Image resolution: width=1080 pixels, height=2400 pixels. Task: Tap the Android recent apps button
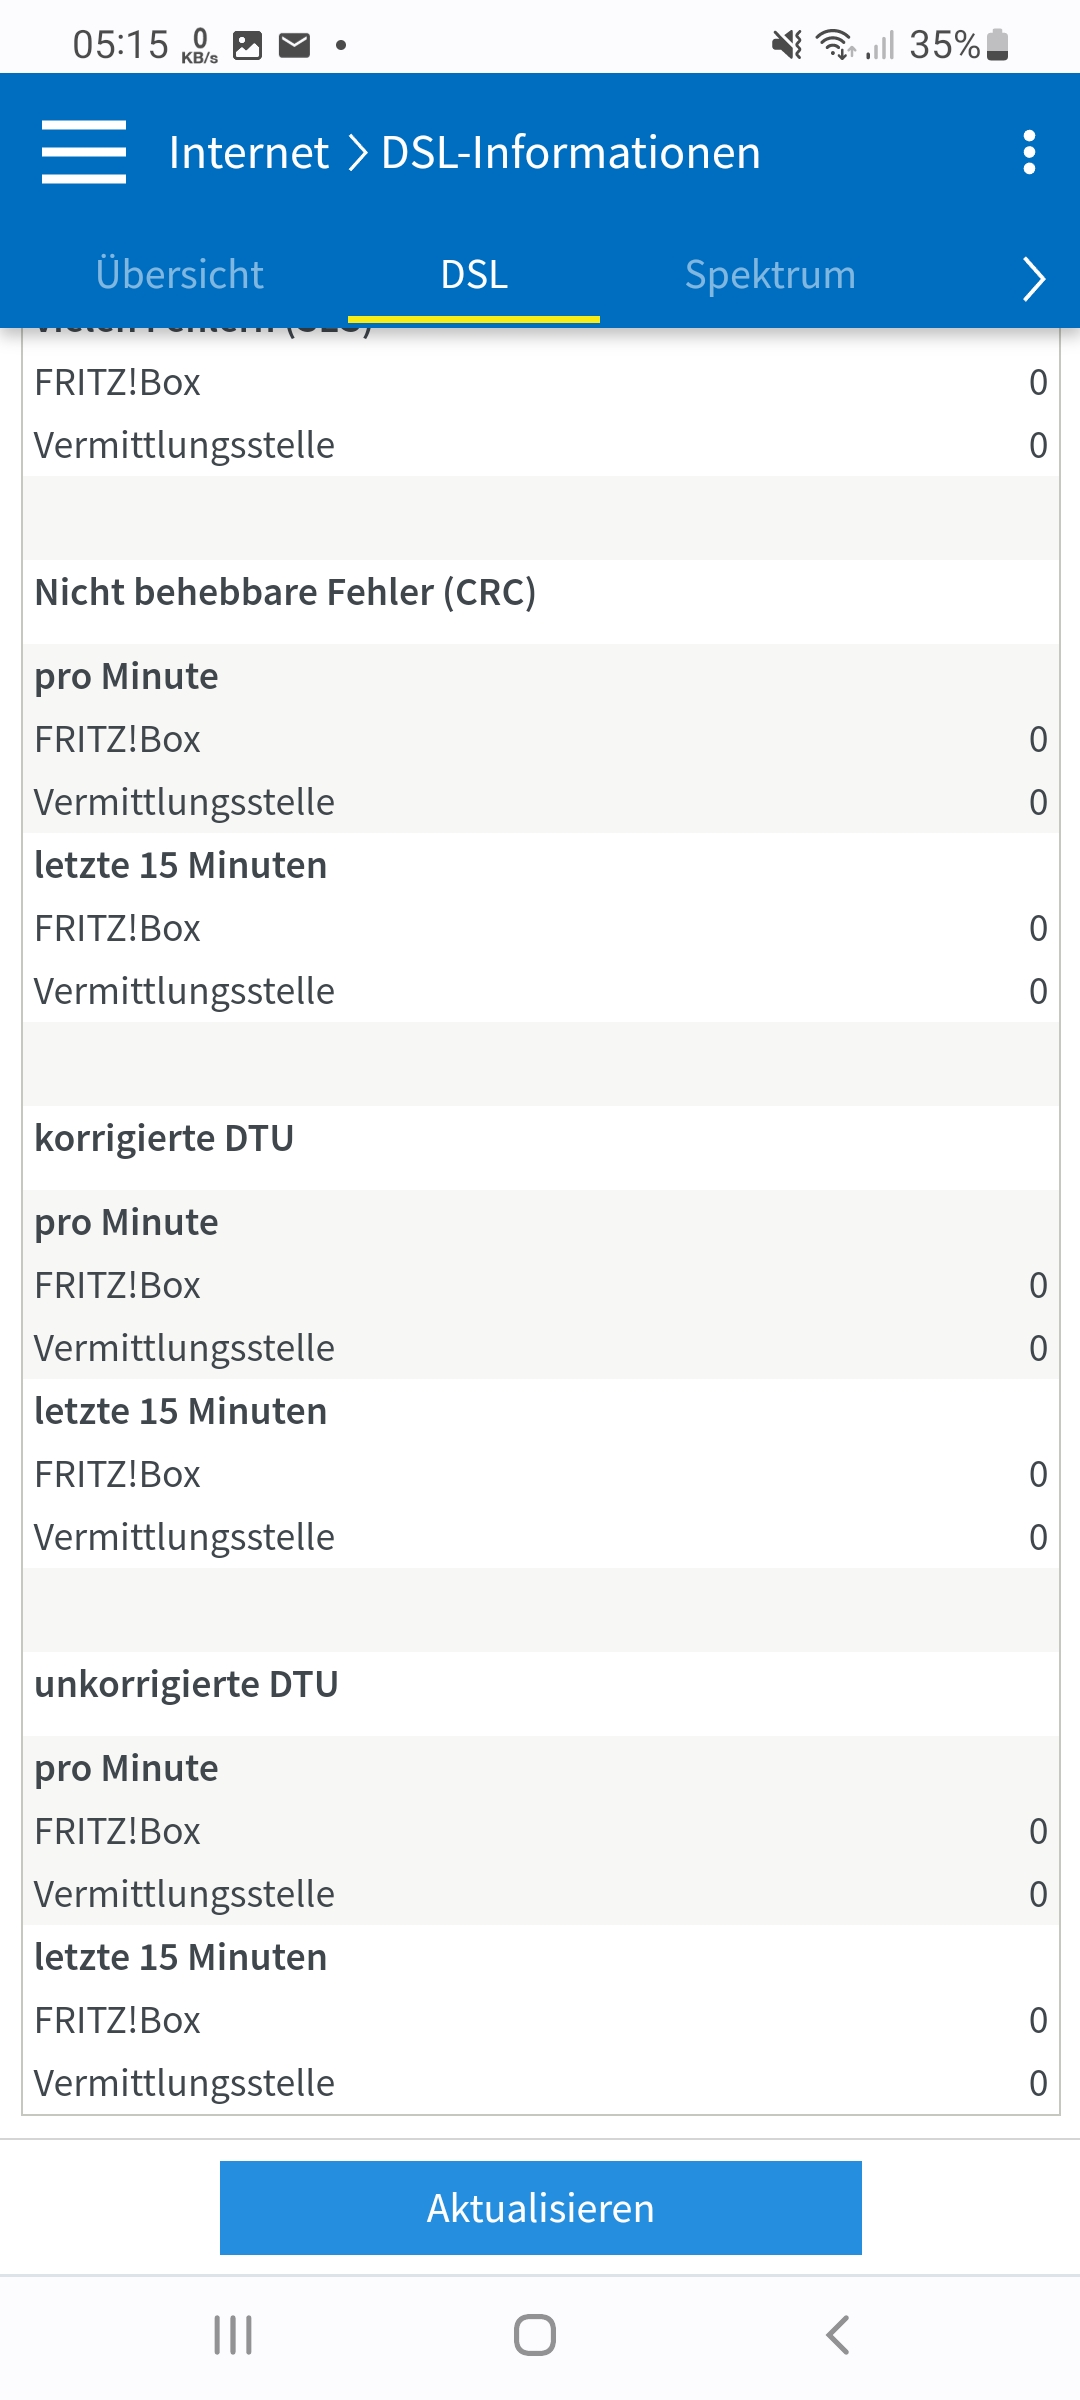click(233, 2335)
